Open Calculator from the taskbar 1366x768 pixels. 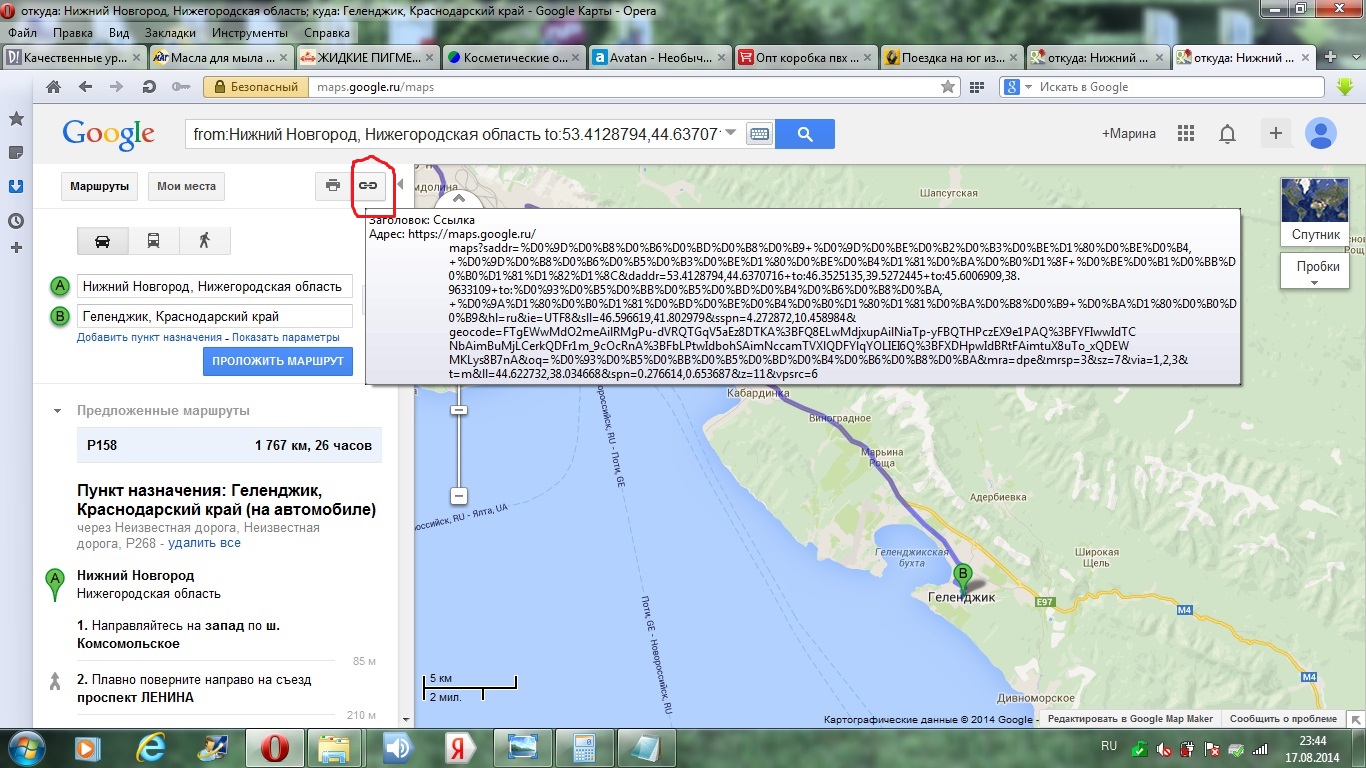(x=582, y=747)
